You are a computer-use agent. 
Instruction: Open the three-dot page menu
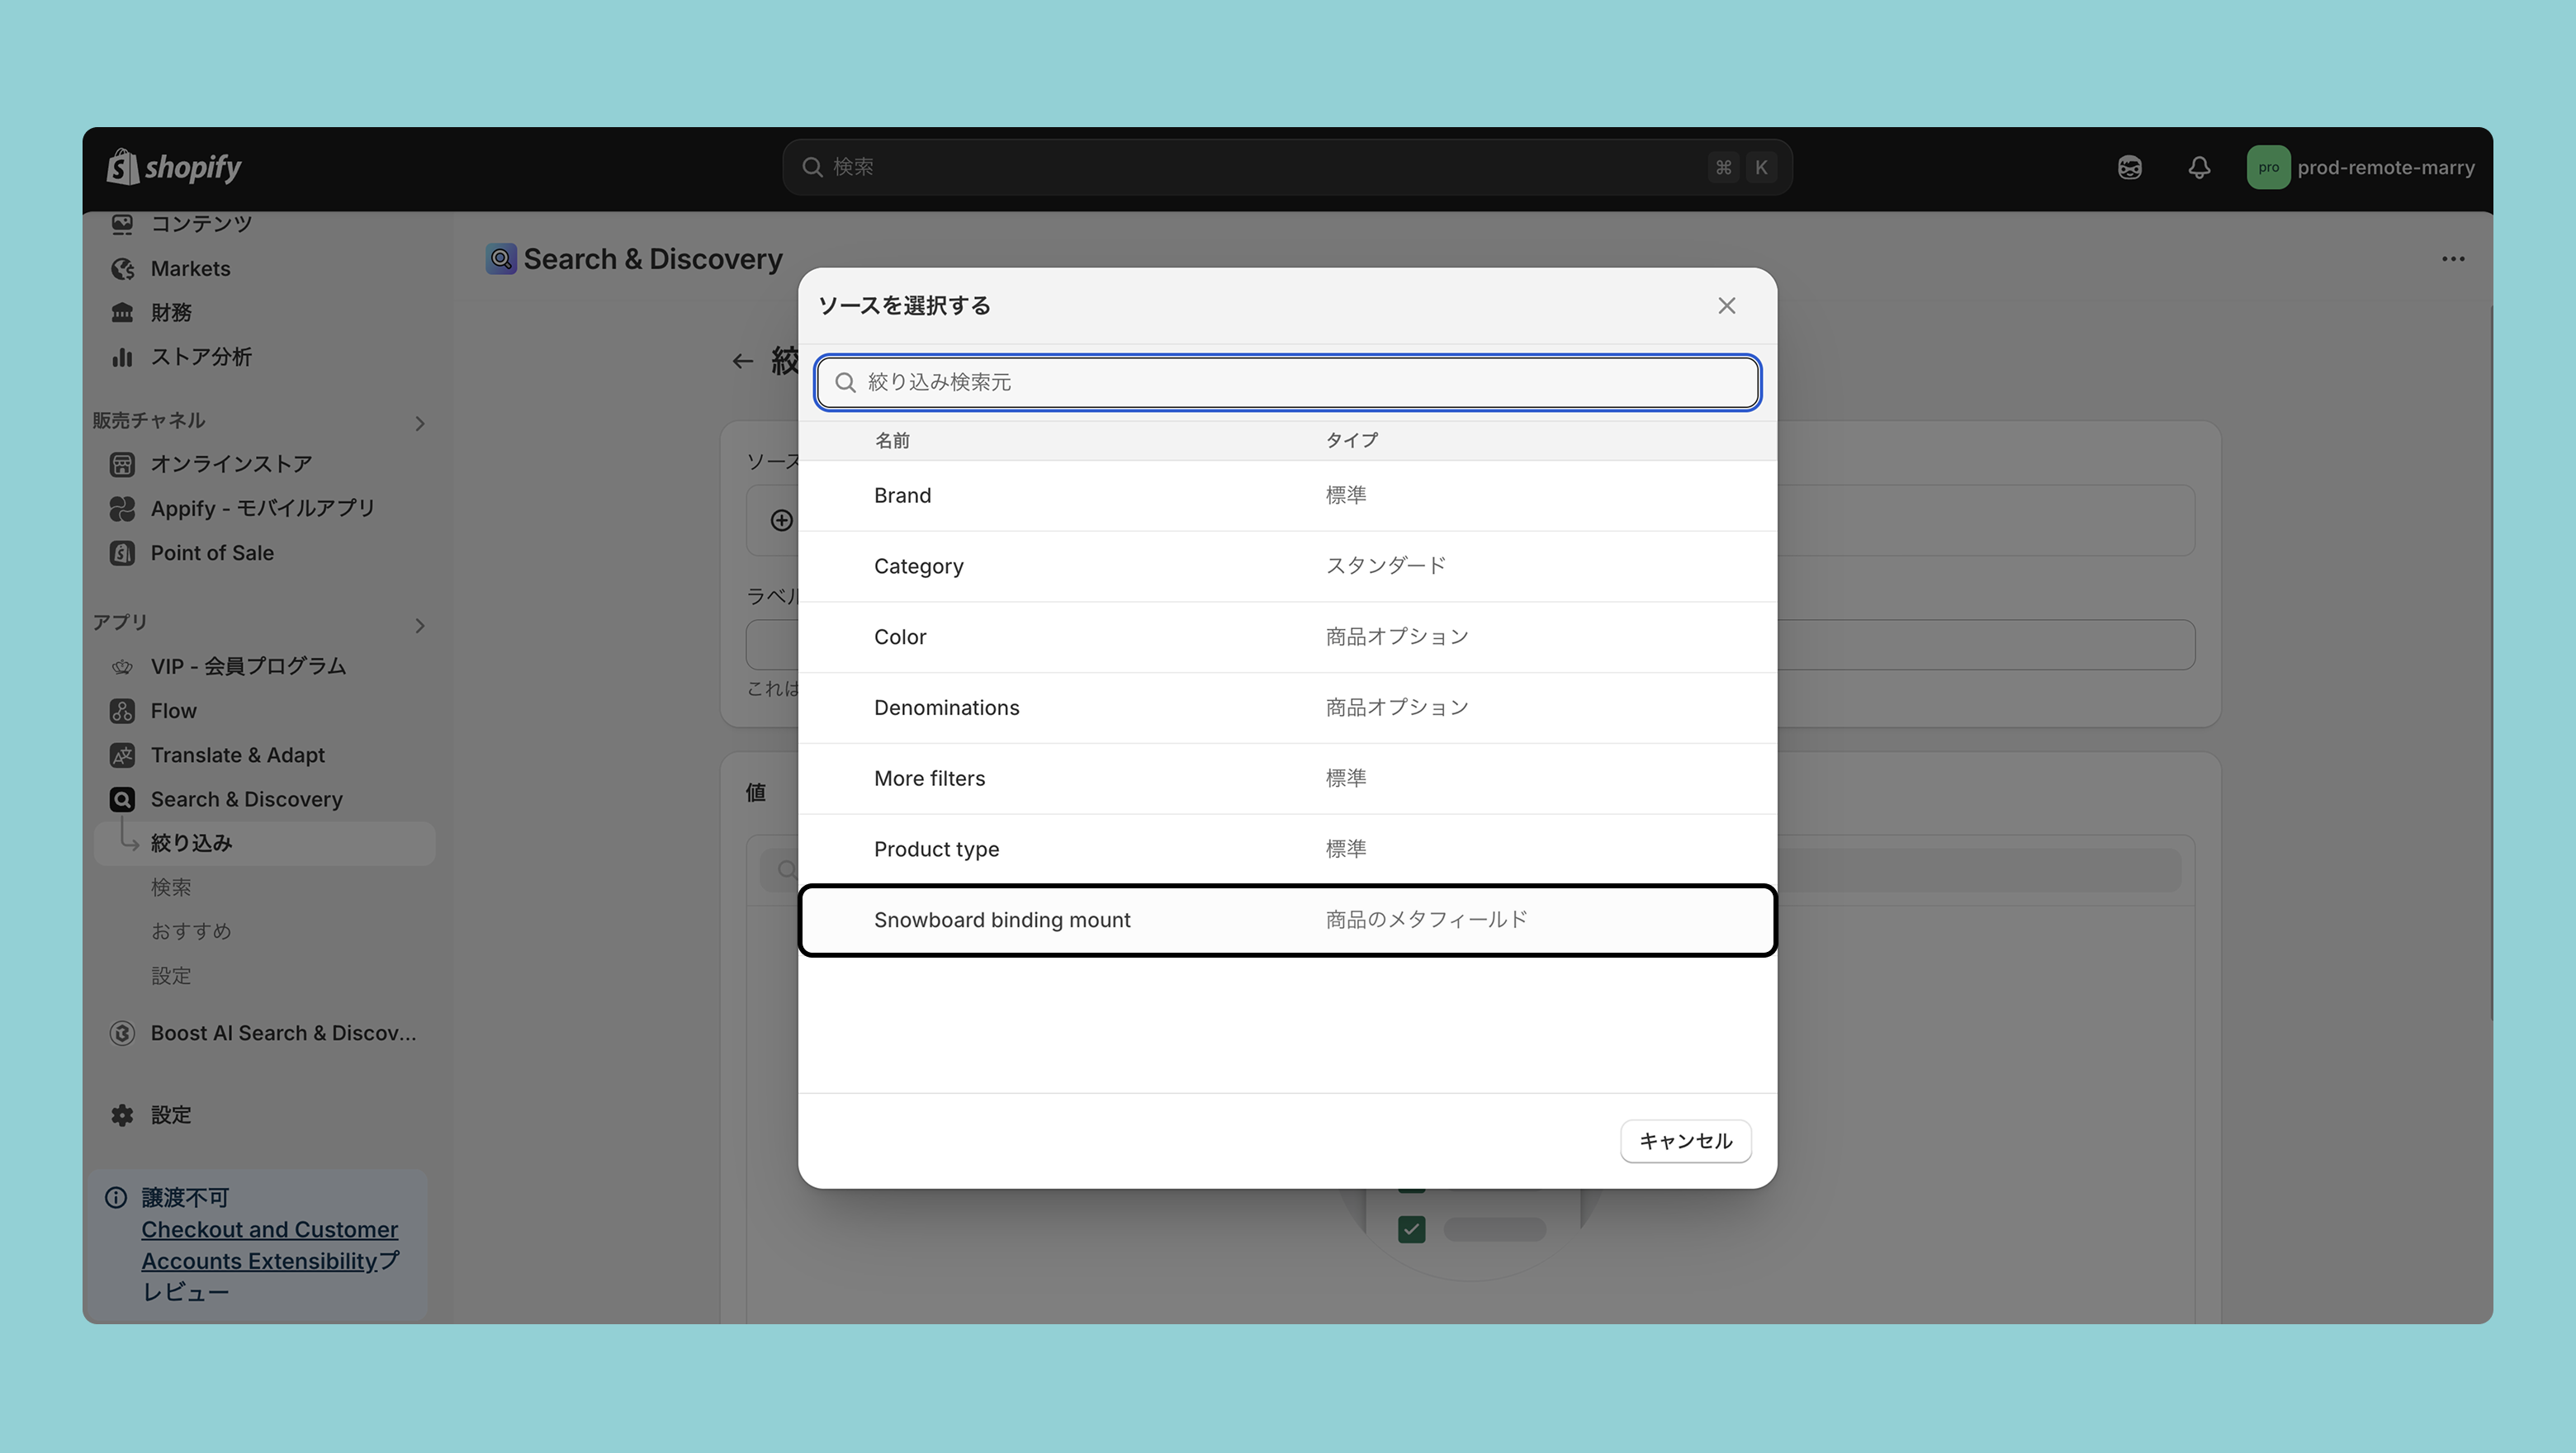click(x=2452, y=259)
